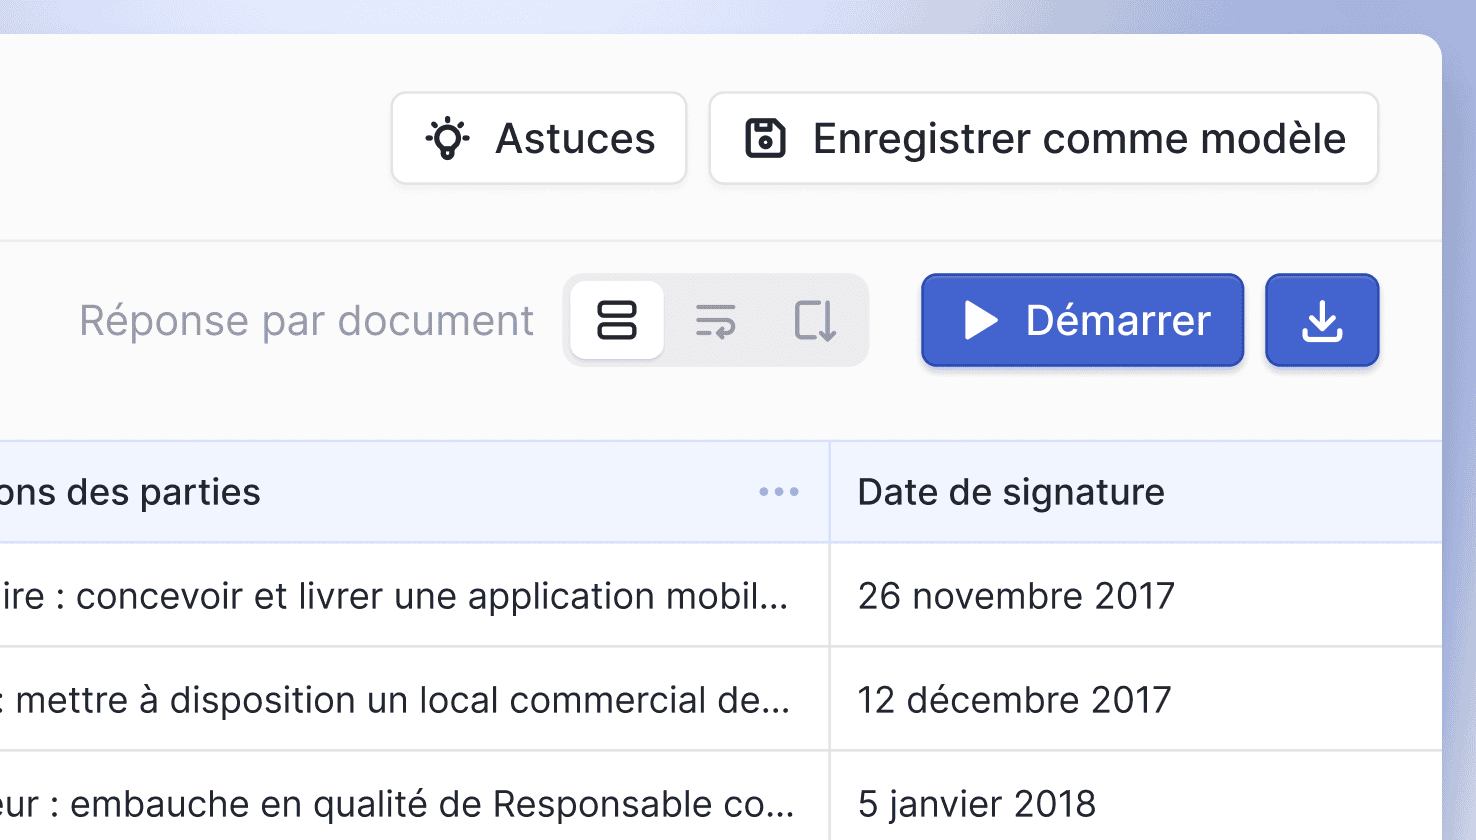
Task: Open the Astuces tips button
Action: coord(539,139)
